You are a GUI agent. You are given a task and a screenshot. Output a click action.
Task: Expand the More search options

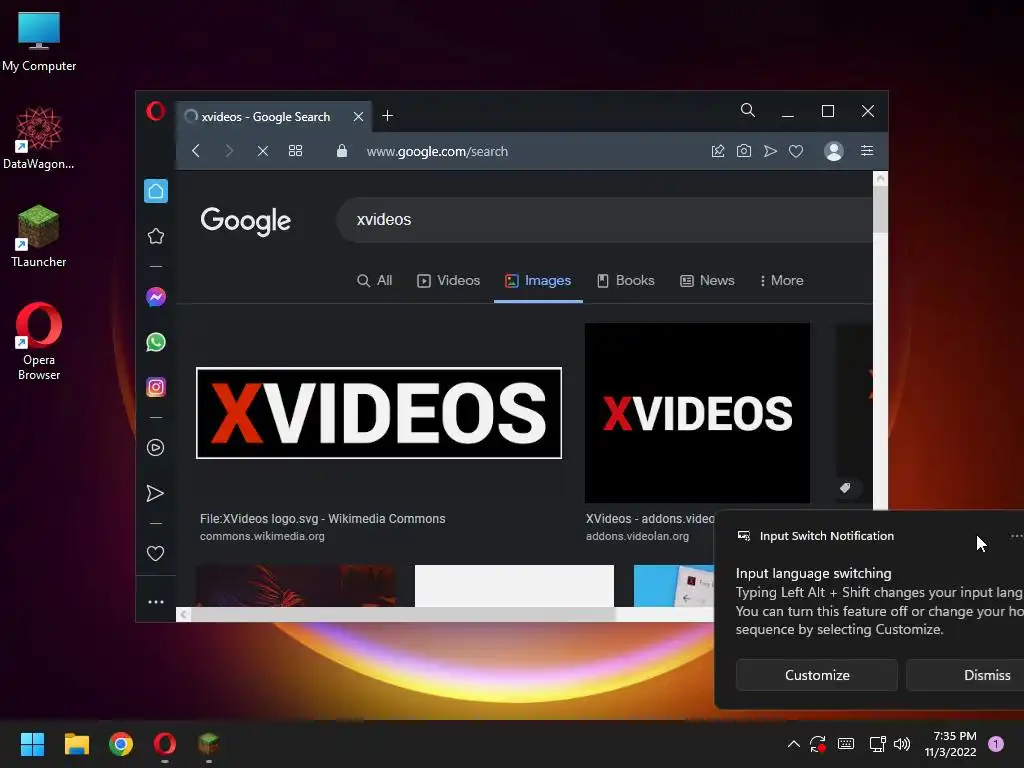click(x=782, y=280)
